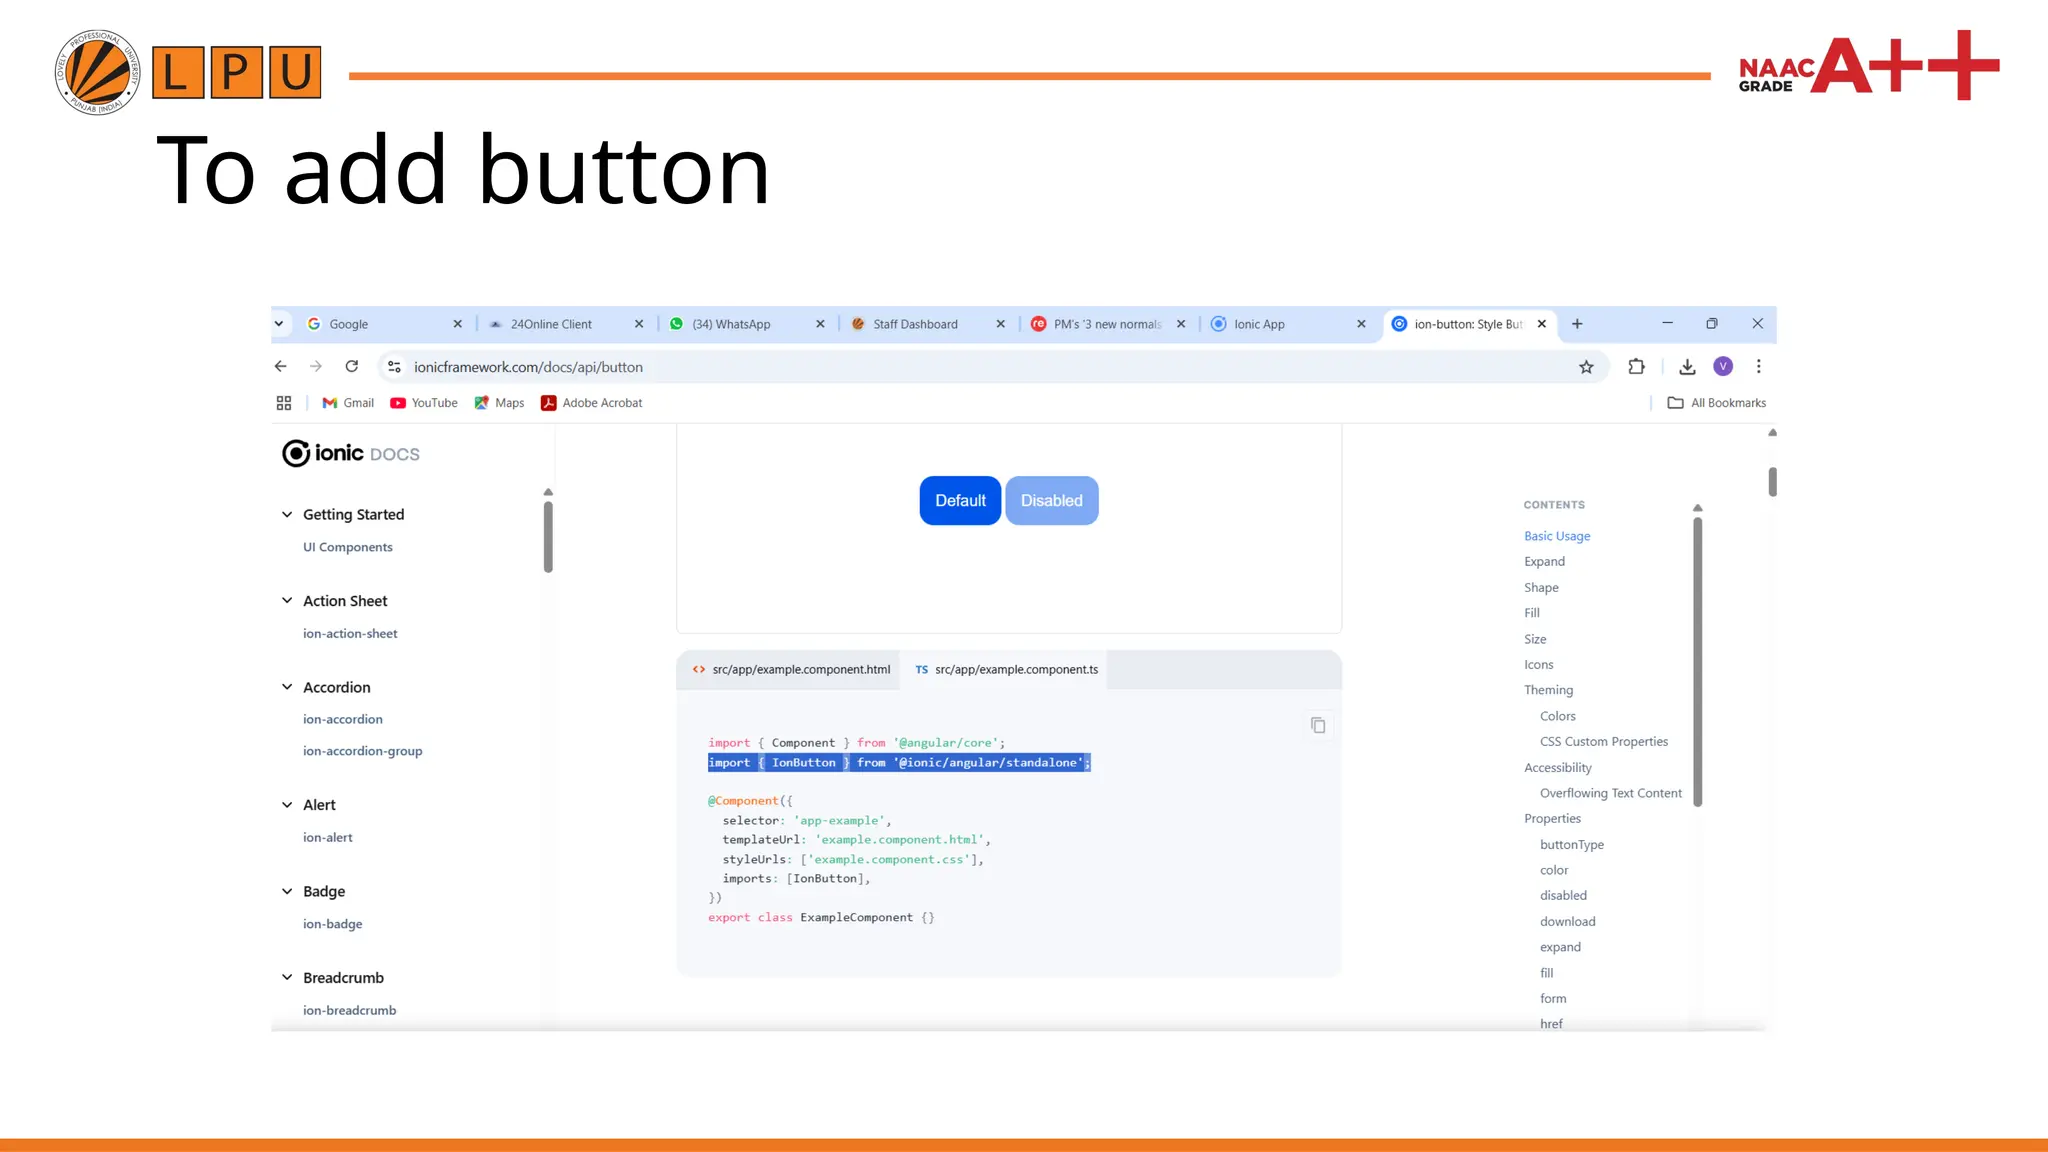Collapse the Getting Started section
The image size is (2048, 1152).
pyautogui.click(x=287, y=514)
